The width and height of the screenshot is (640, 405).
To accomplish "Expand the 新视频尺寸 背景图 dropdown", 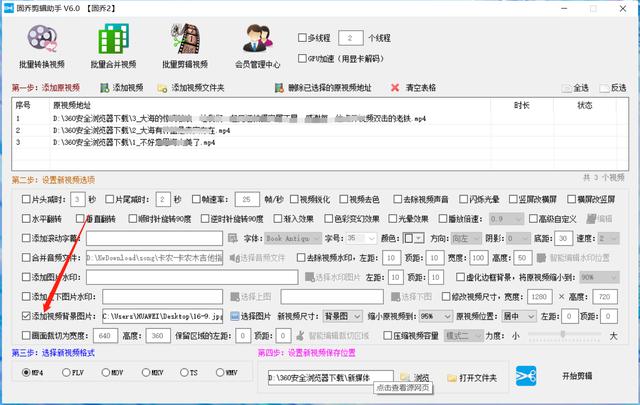I will click(x=342, y=316).
